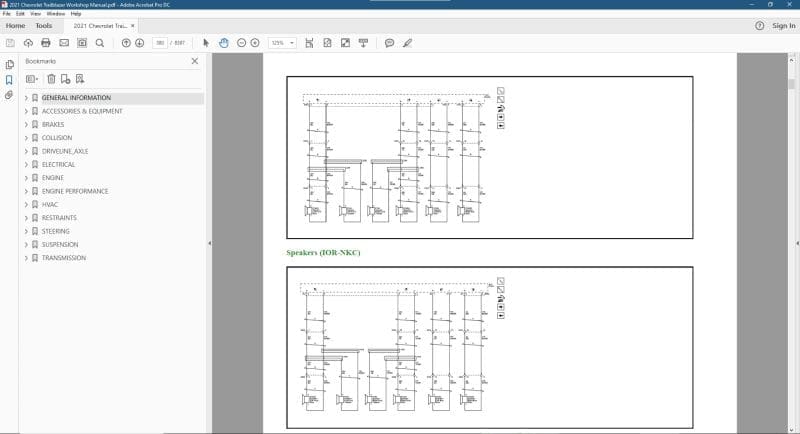Select the Highlight pen tool
The width and height of the screenshot is (800, 434).
point(407,43)
